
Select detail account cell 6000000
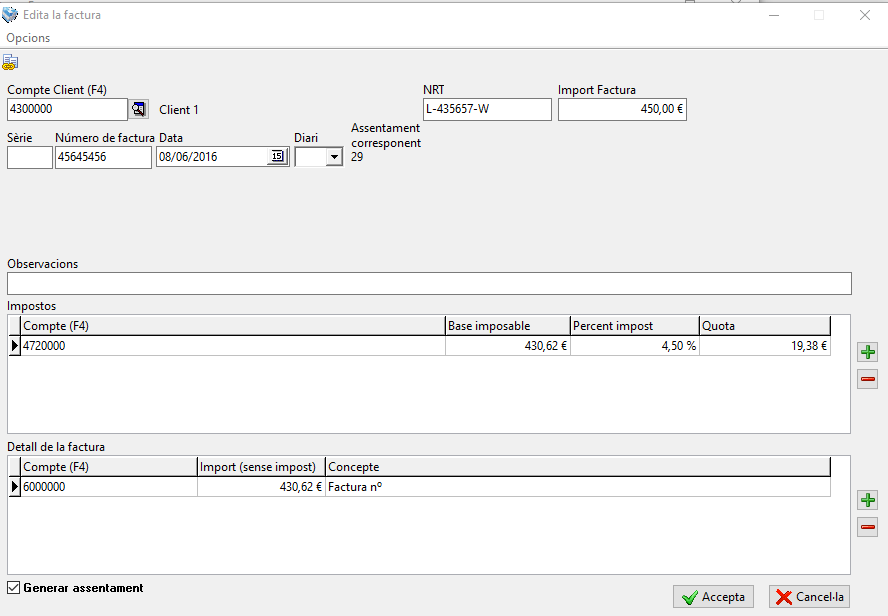[109, 487]
